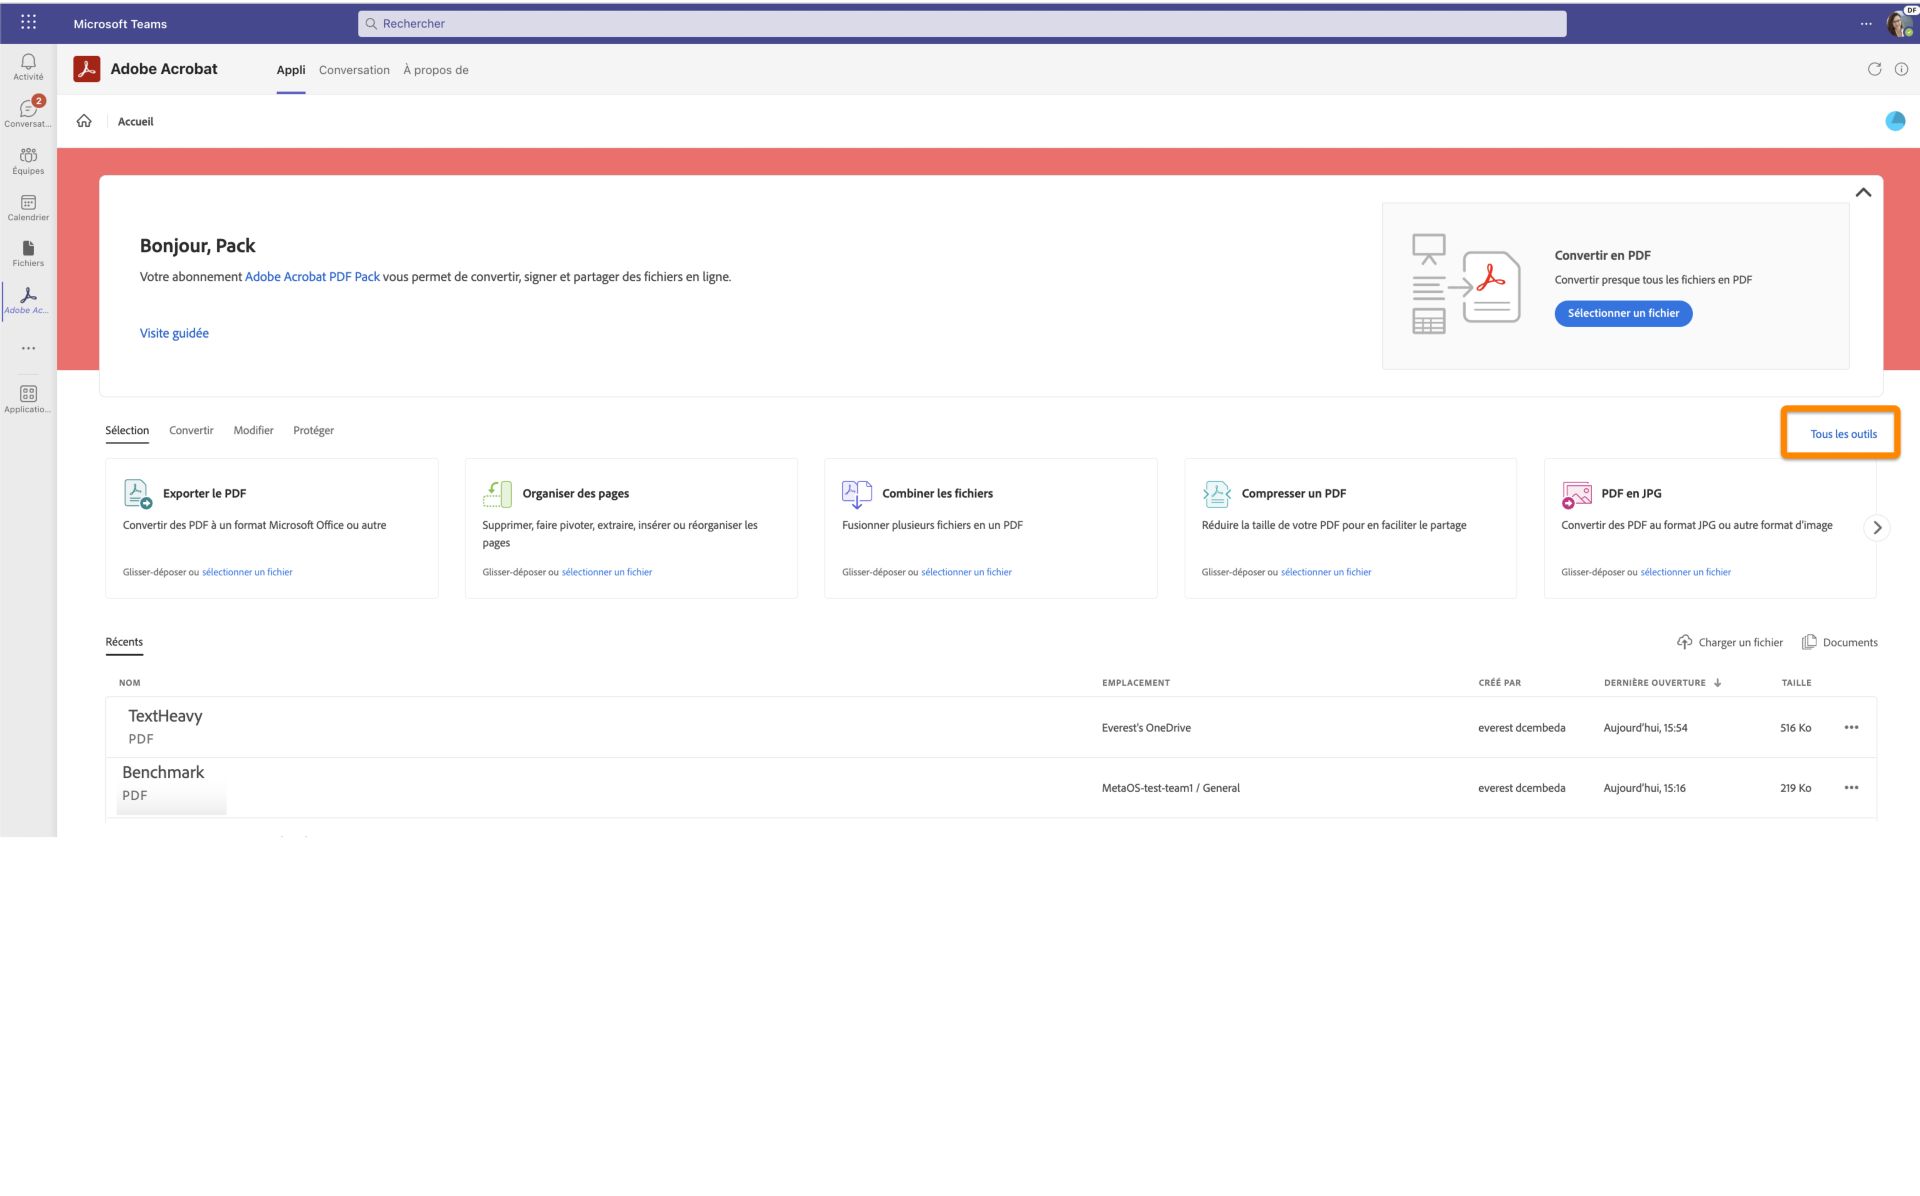1920x1196 pixels.
Task: Open the Teams app launcher grid
Action: tap(28, 22)
